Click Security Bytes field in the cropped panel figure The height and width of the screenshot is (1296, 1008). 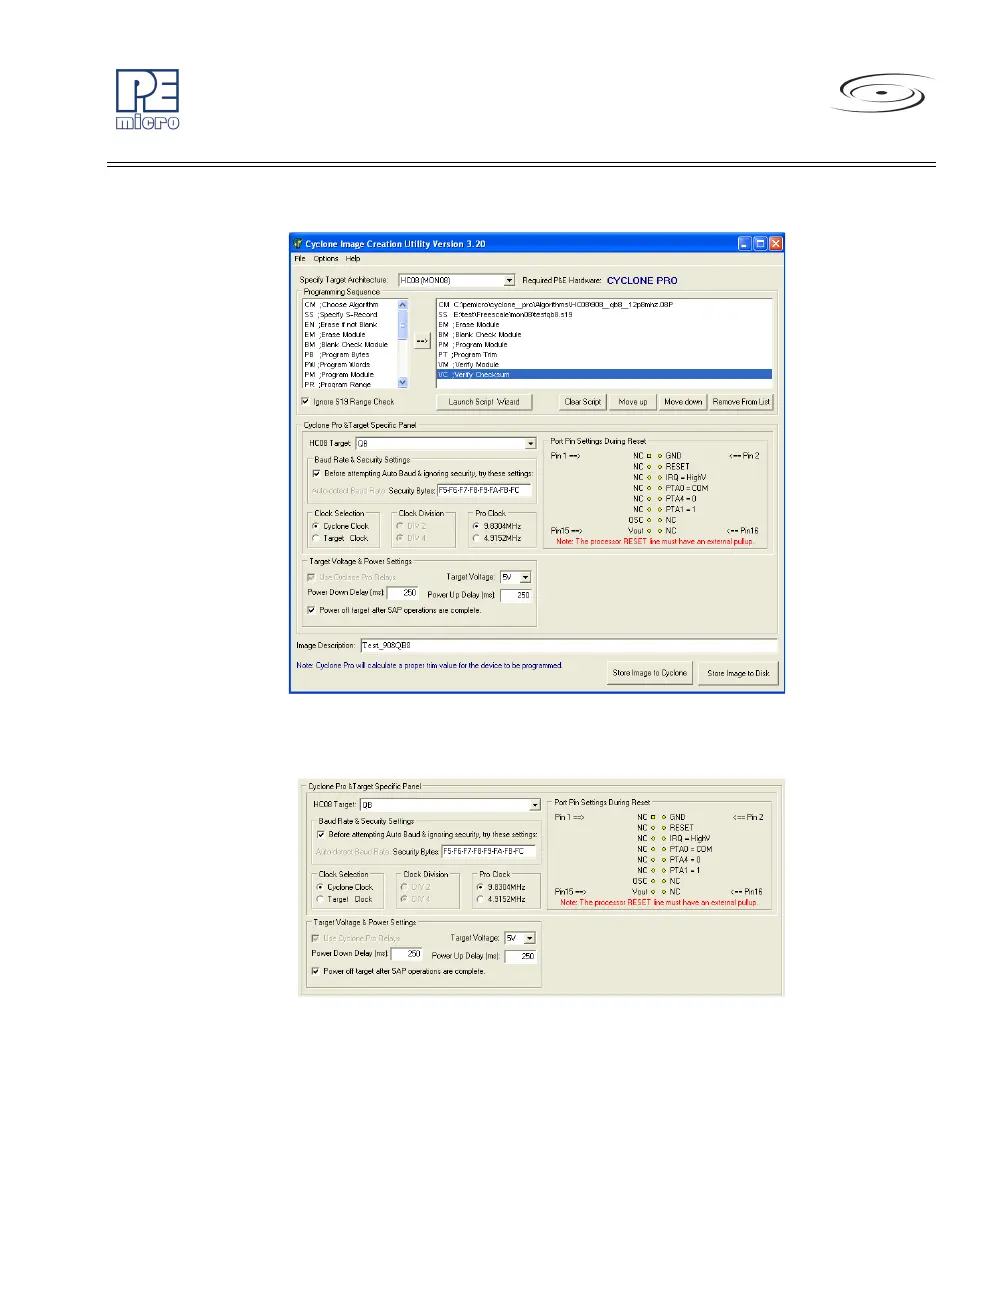point(488,852)
